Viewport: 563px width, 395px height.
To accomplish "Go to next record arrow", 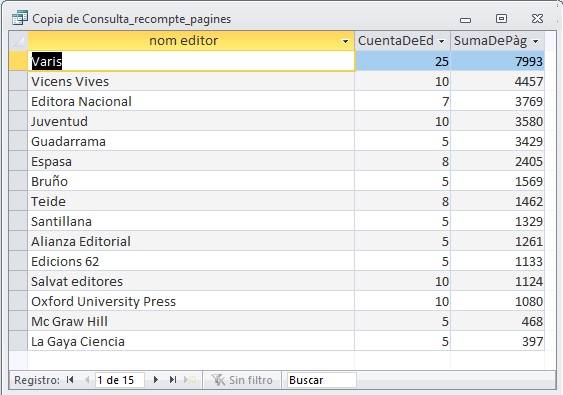I will (155, 380).
